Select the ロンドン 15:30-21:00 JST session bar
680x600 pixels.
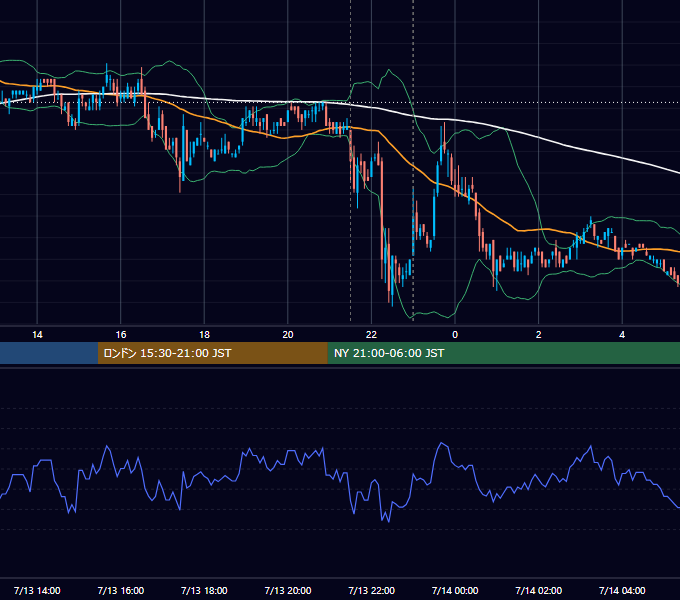coord(212,353)
